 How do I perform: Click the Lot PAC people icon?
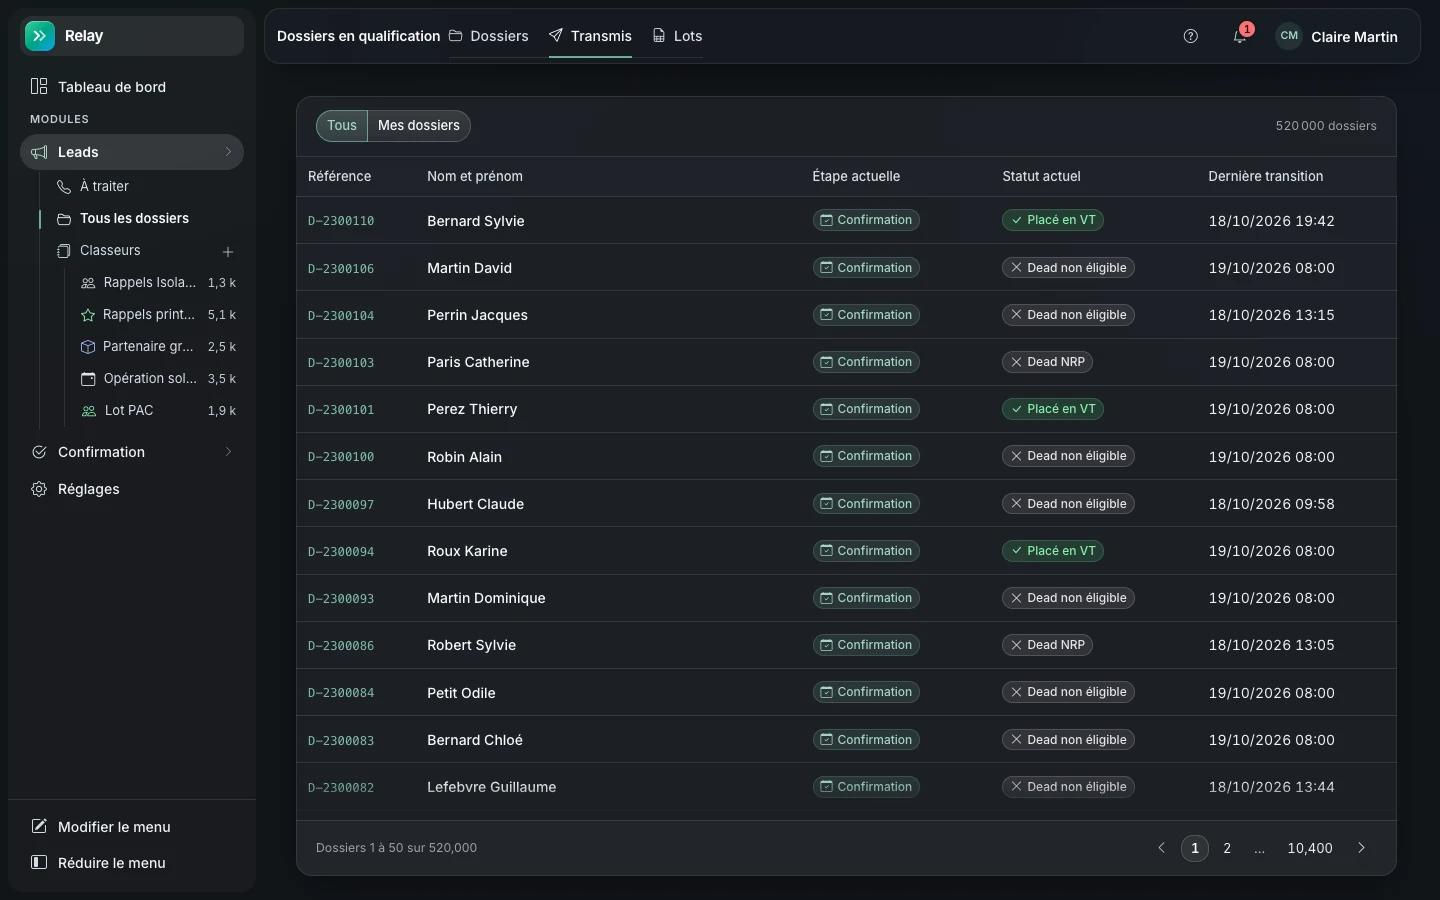coord(89,411)
